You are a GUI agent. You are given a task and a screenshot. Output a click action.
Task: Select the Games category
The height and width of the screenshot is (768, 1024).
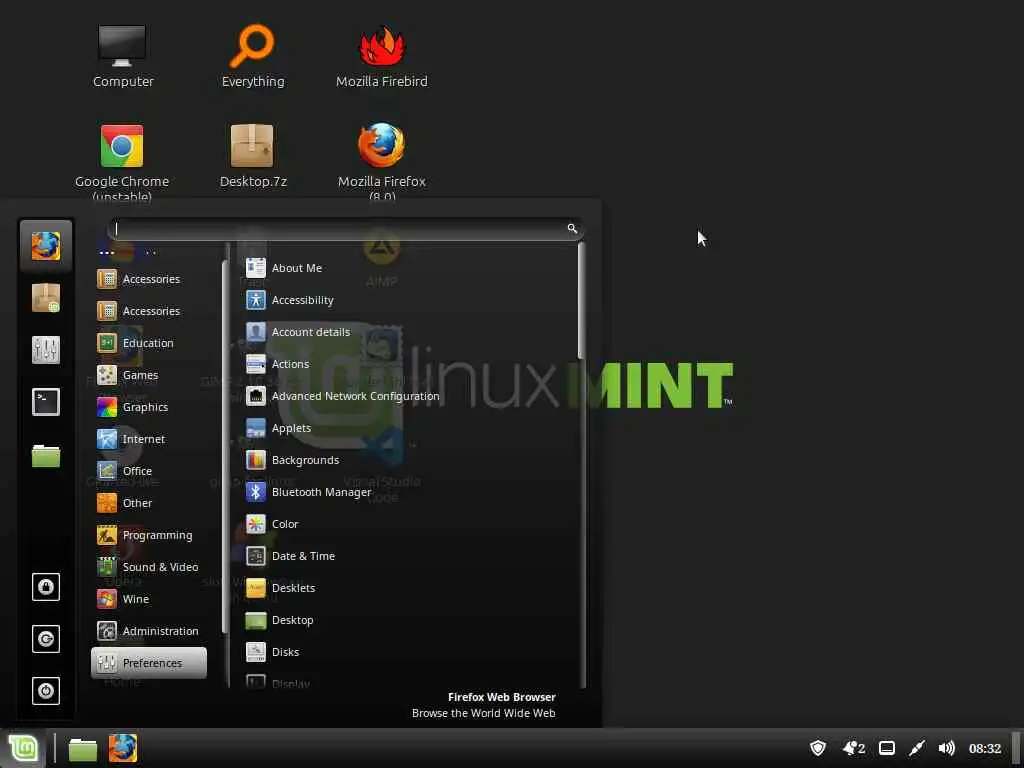pos(148,375)
